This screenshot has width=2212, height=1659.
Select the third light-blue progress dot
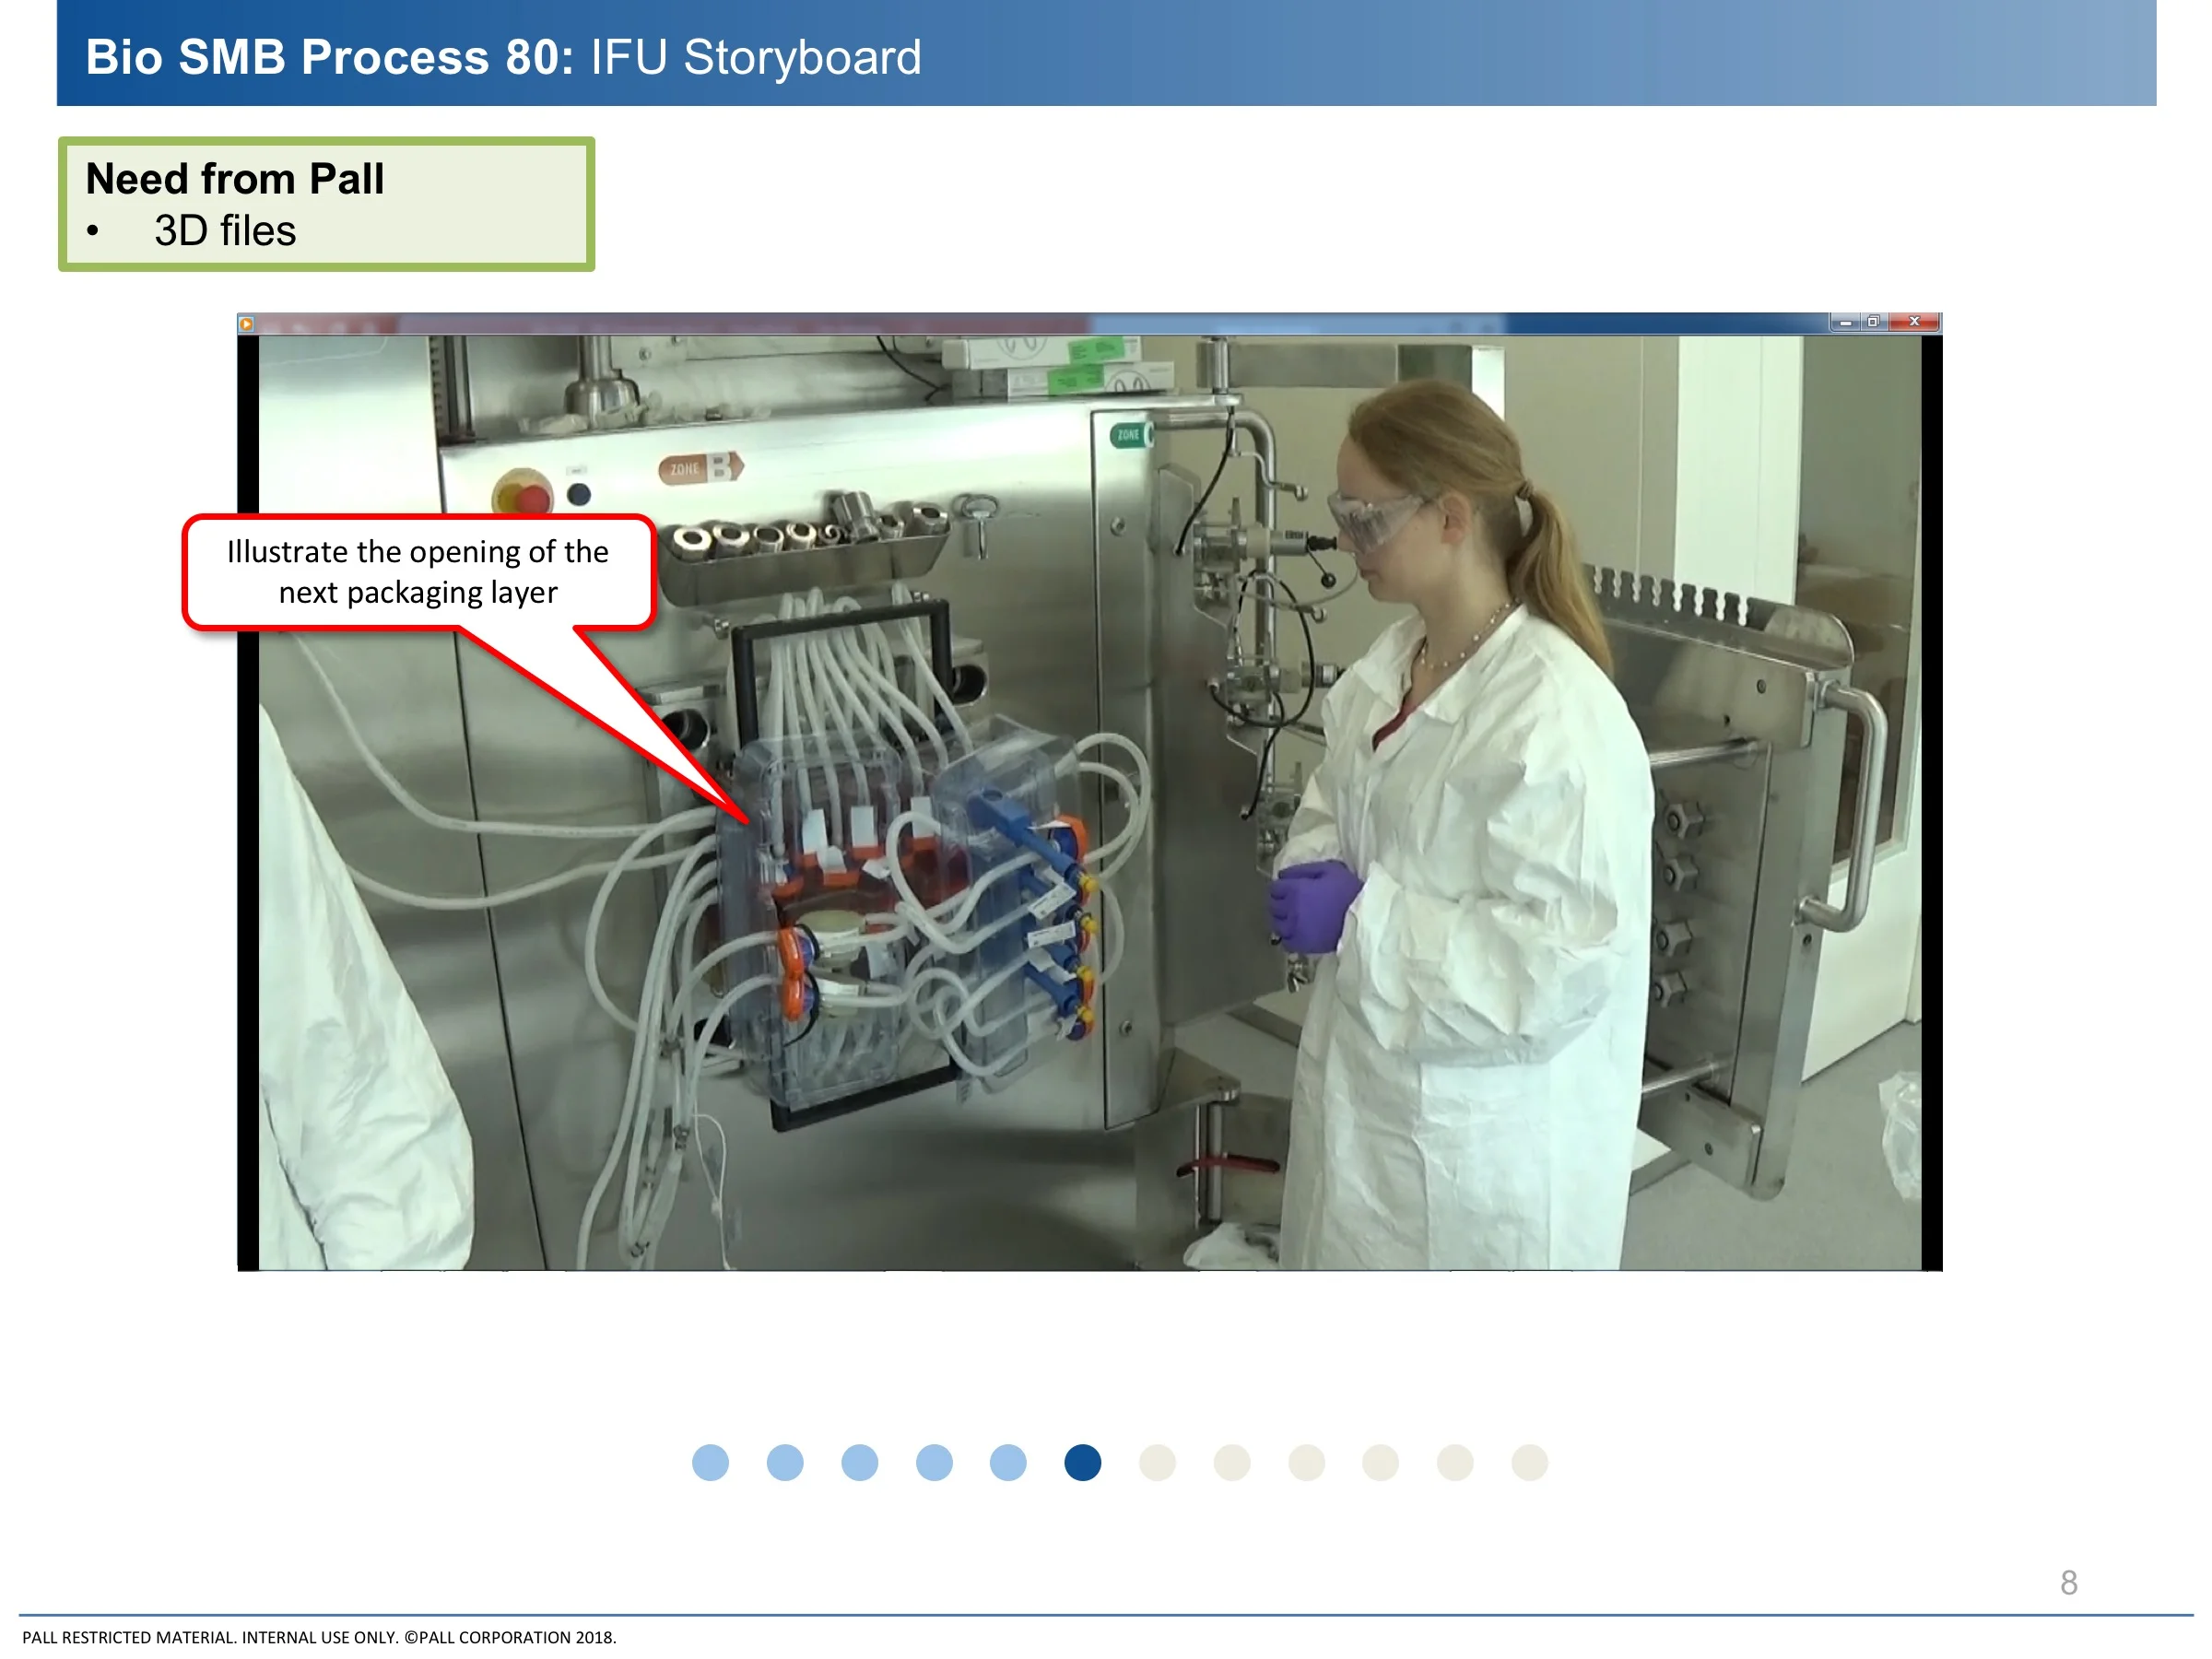click(x=859, y=1463)
